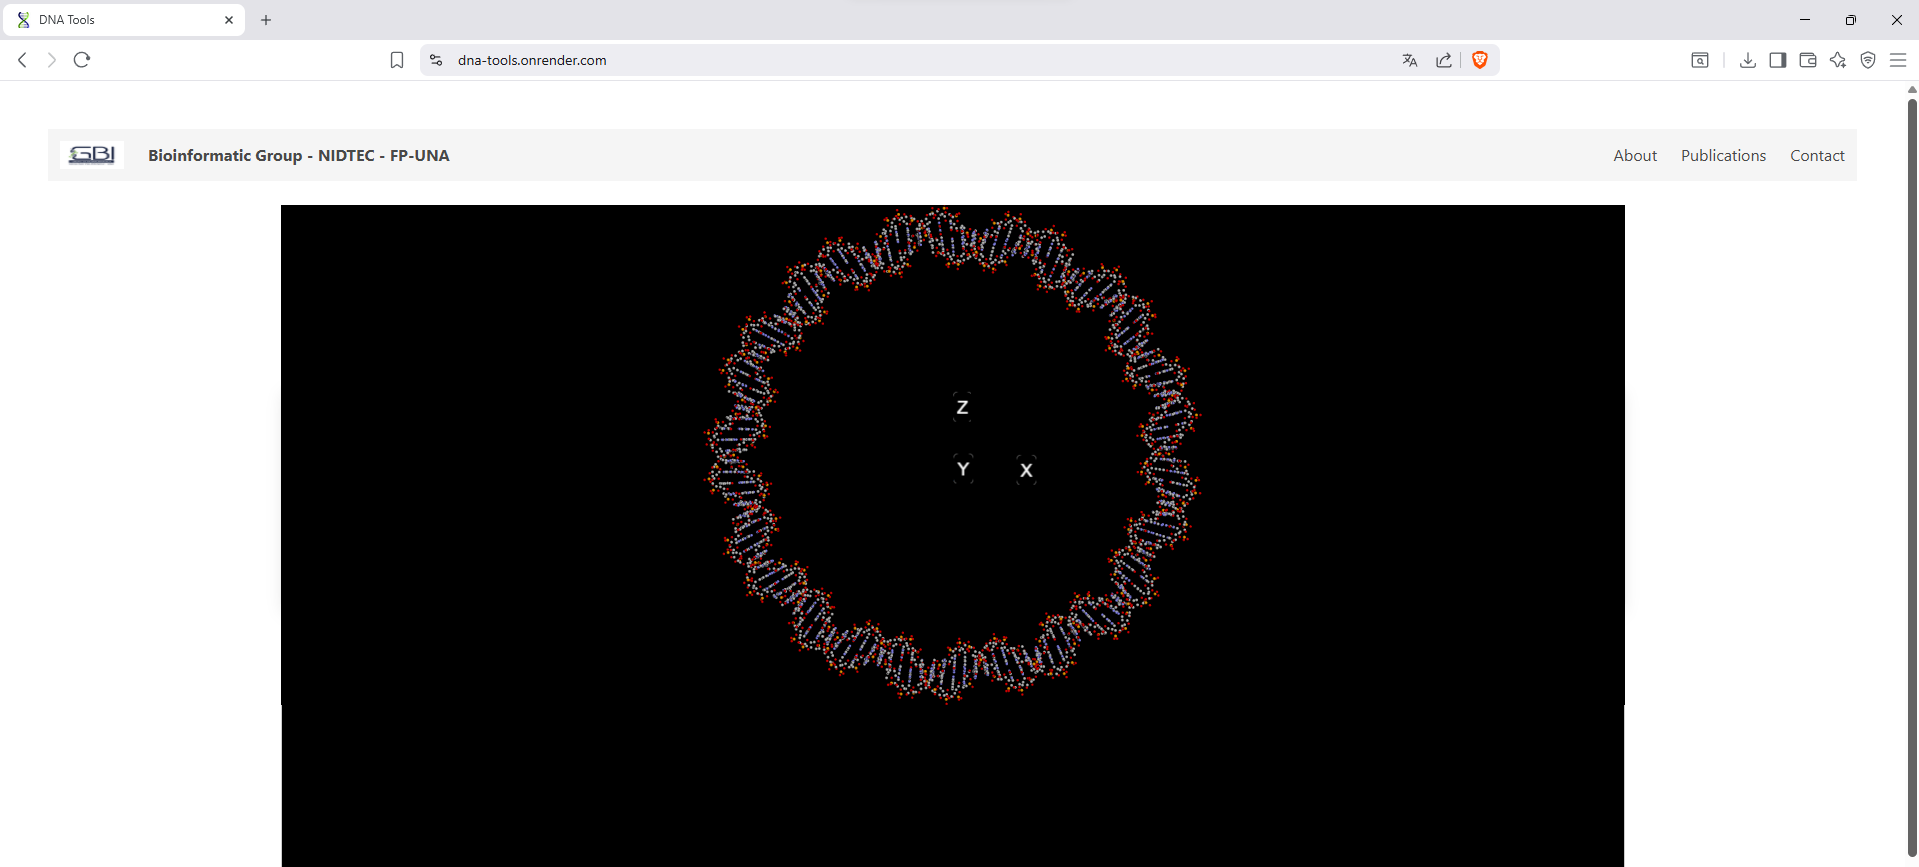Toggle the browser sidebar panel
The image size is (1919, 867).
coord(1777,60)
